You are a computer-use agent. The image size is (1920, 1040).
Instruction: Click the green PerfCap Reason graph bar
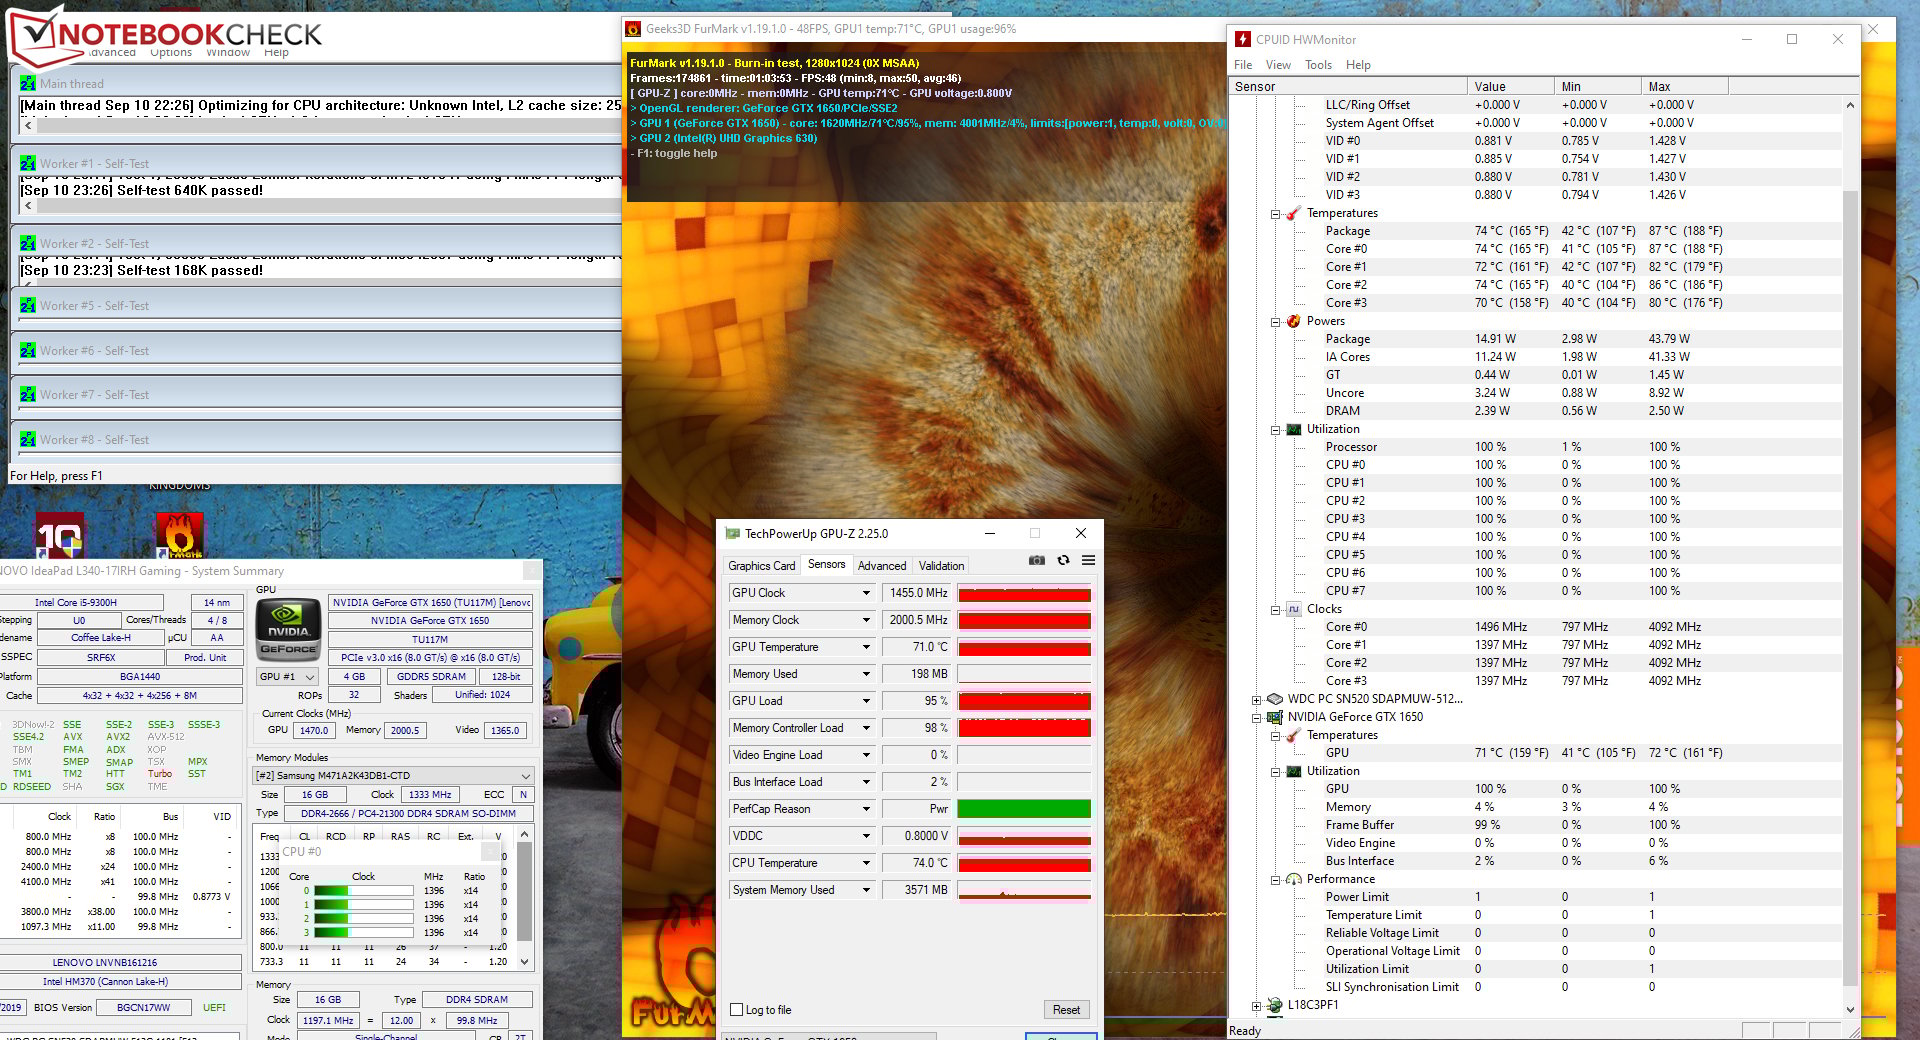(1024, 809)
